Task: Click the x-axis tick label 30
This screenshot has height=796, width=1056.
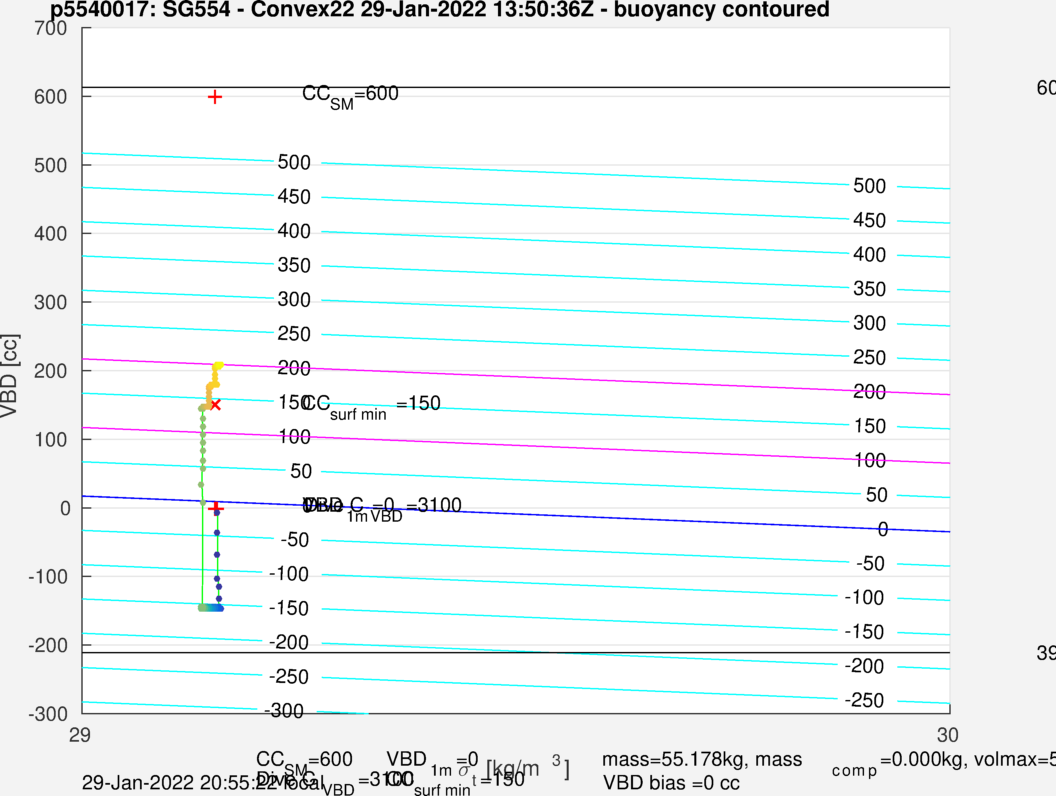Action: tap(947, 735)
